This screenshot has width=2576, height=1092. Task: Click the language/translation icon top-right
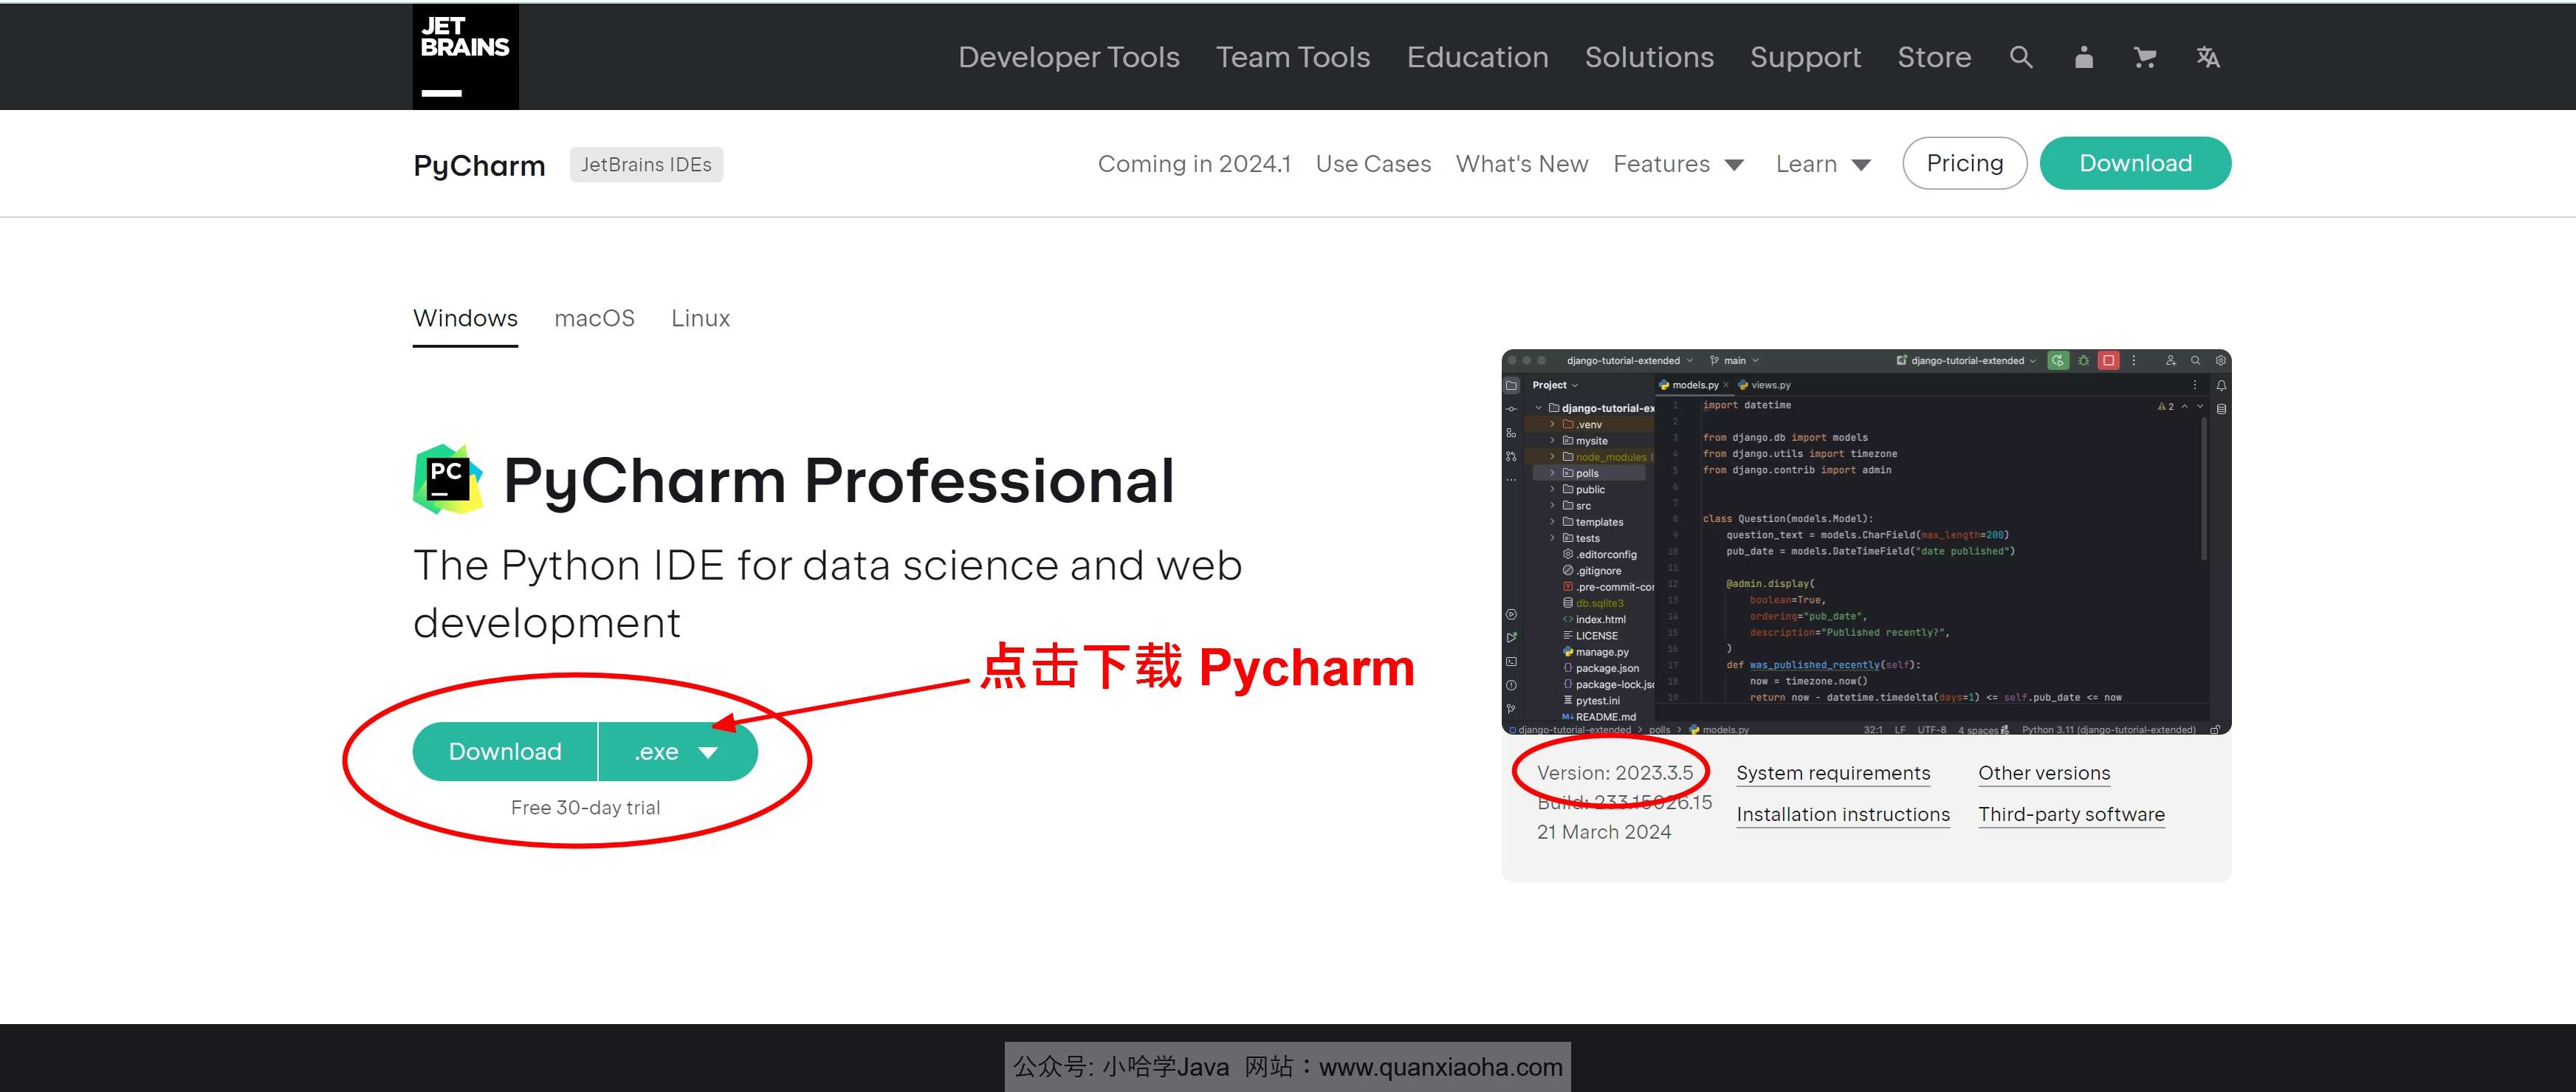[x=2206, y=56]
